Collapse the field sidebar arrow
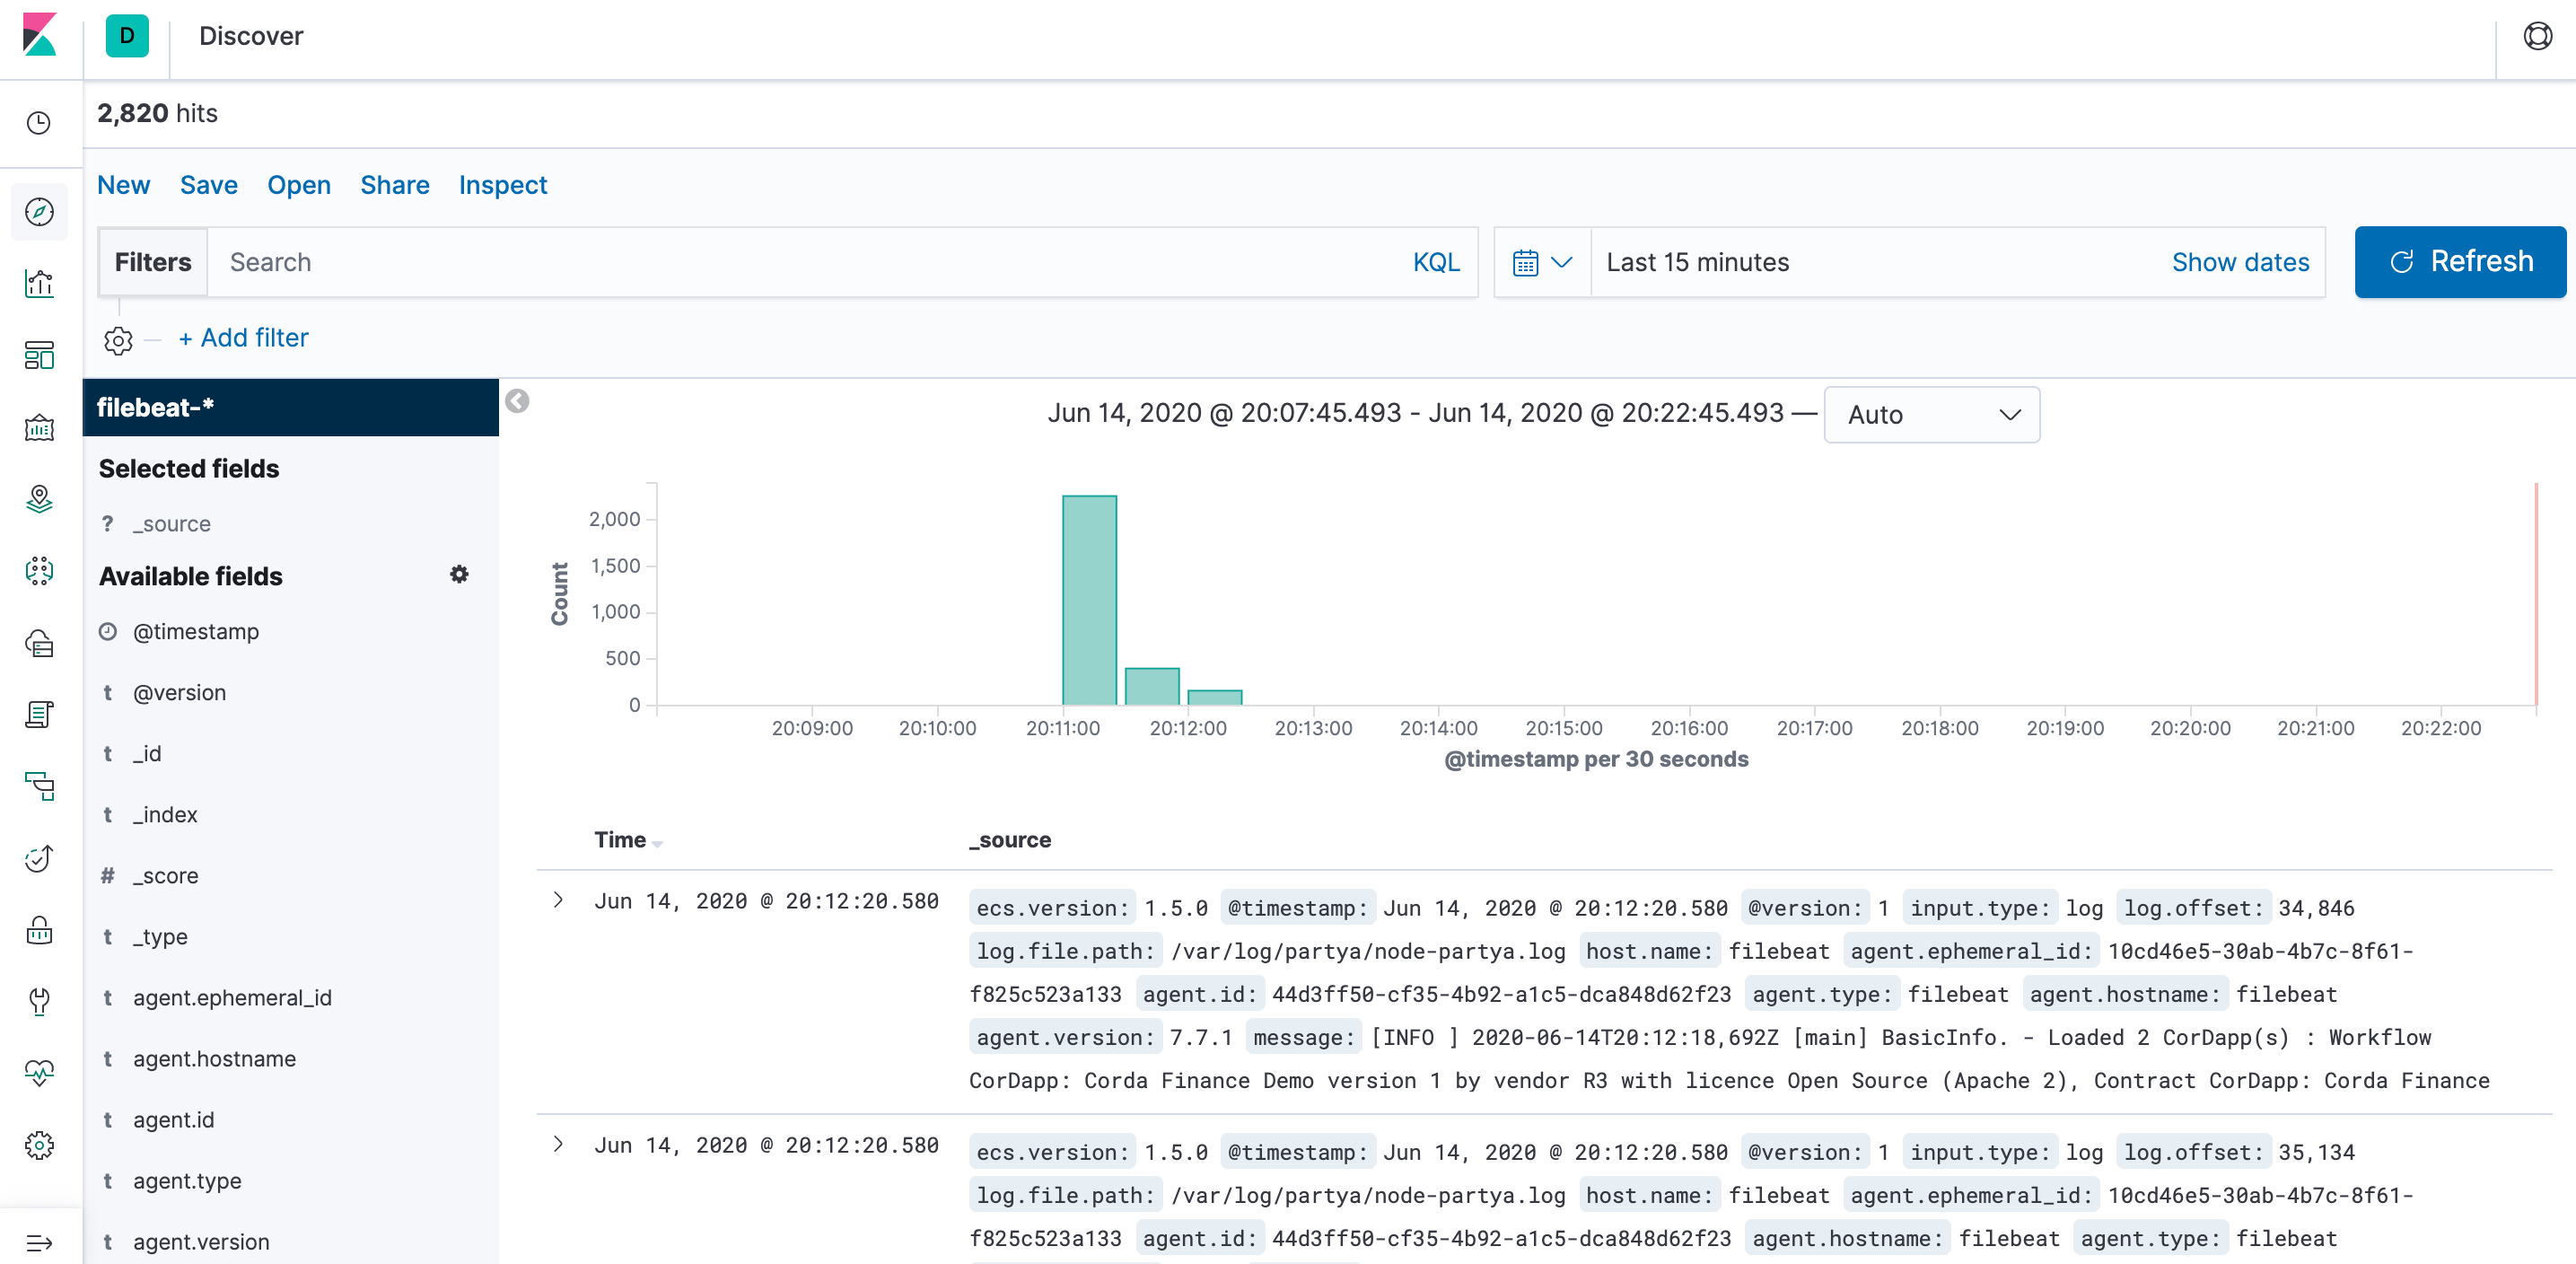Viewport: 2576px width, 1264px height. pos(517,401)
